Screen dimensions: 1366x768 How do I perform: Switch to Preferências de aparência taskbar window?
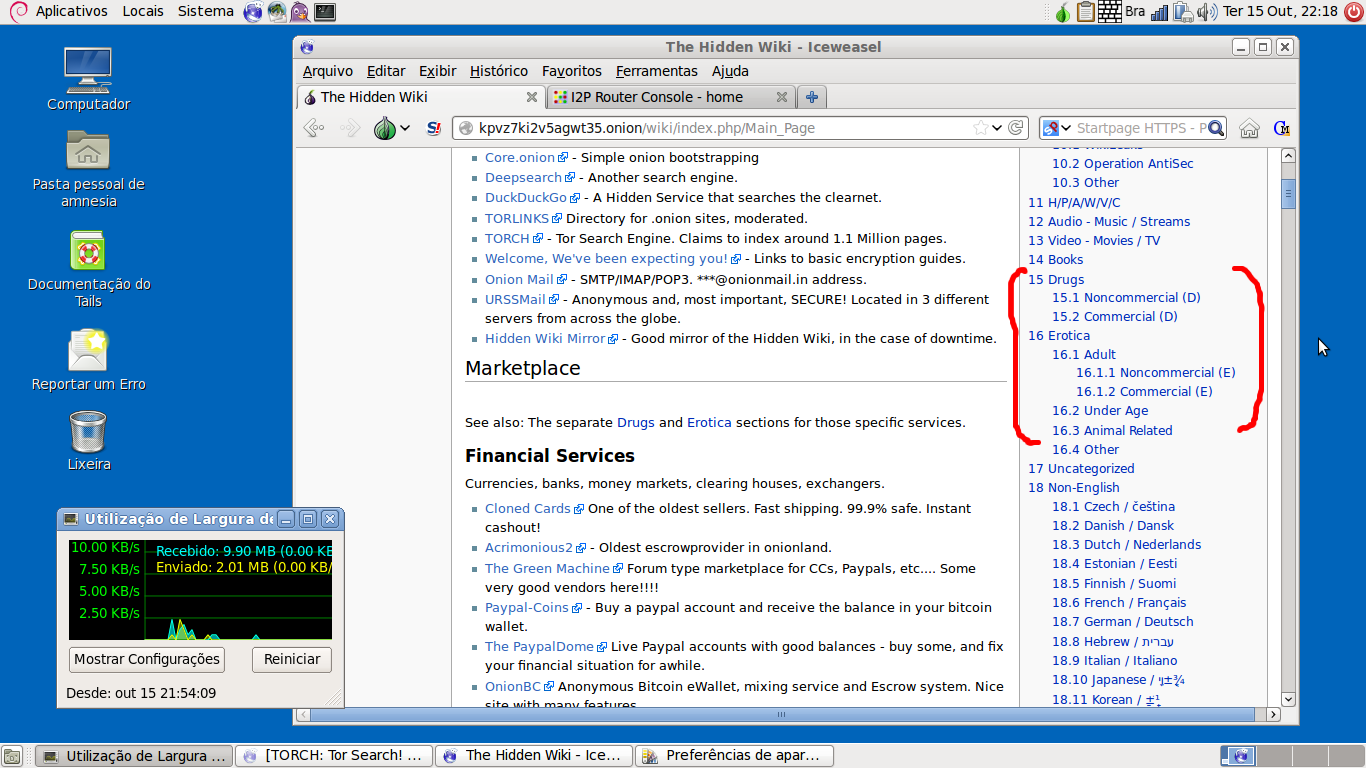tap(735, 756)
